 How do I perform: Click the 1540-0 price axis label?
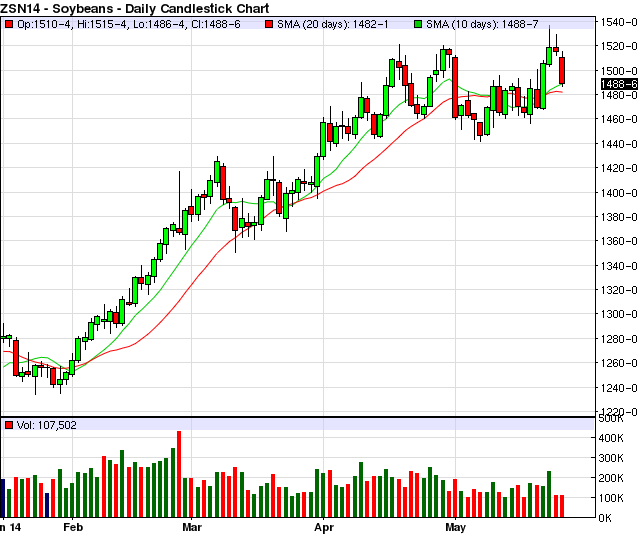pyautogui.click(x=619, y=22)
